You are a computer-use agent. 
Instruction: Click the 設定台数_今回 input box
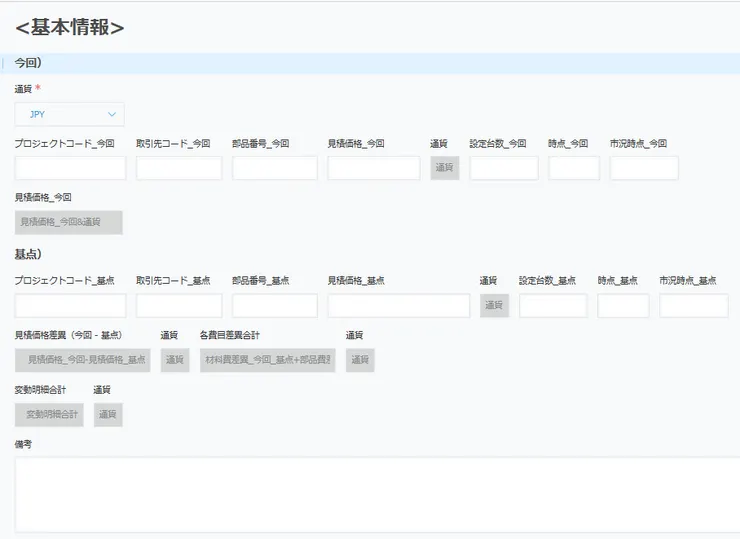click(504, 168)
